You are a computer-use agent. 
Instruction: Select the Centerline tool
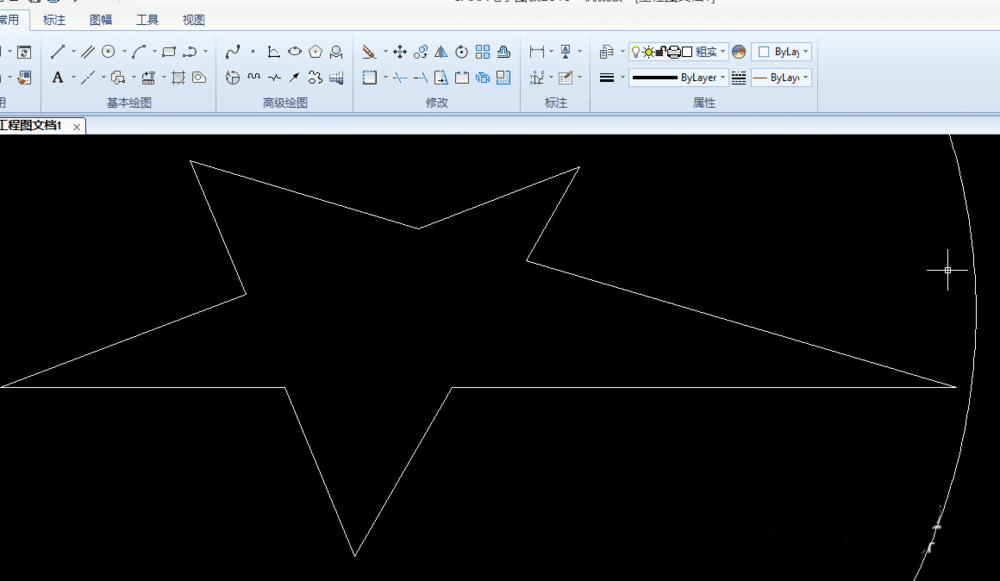click(x=87, y=78)
